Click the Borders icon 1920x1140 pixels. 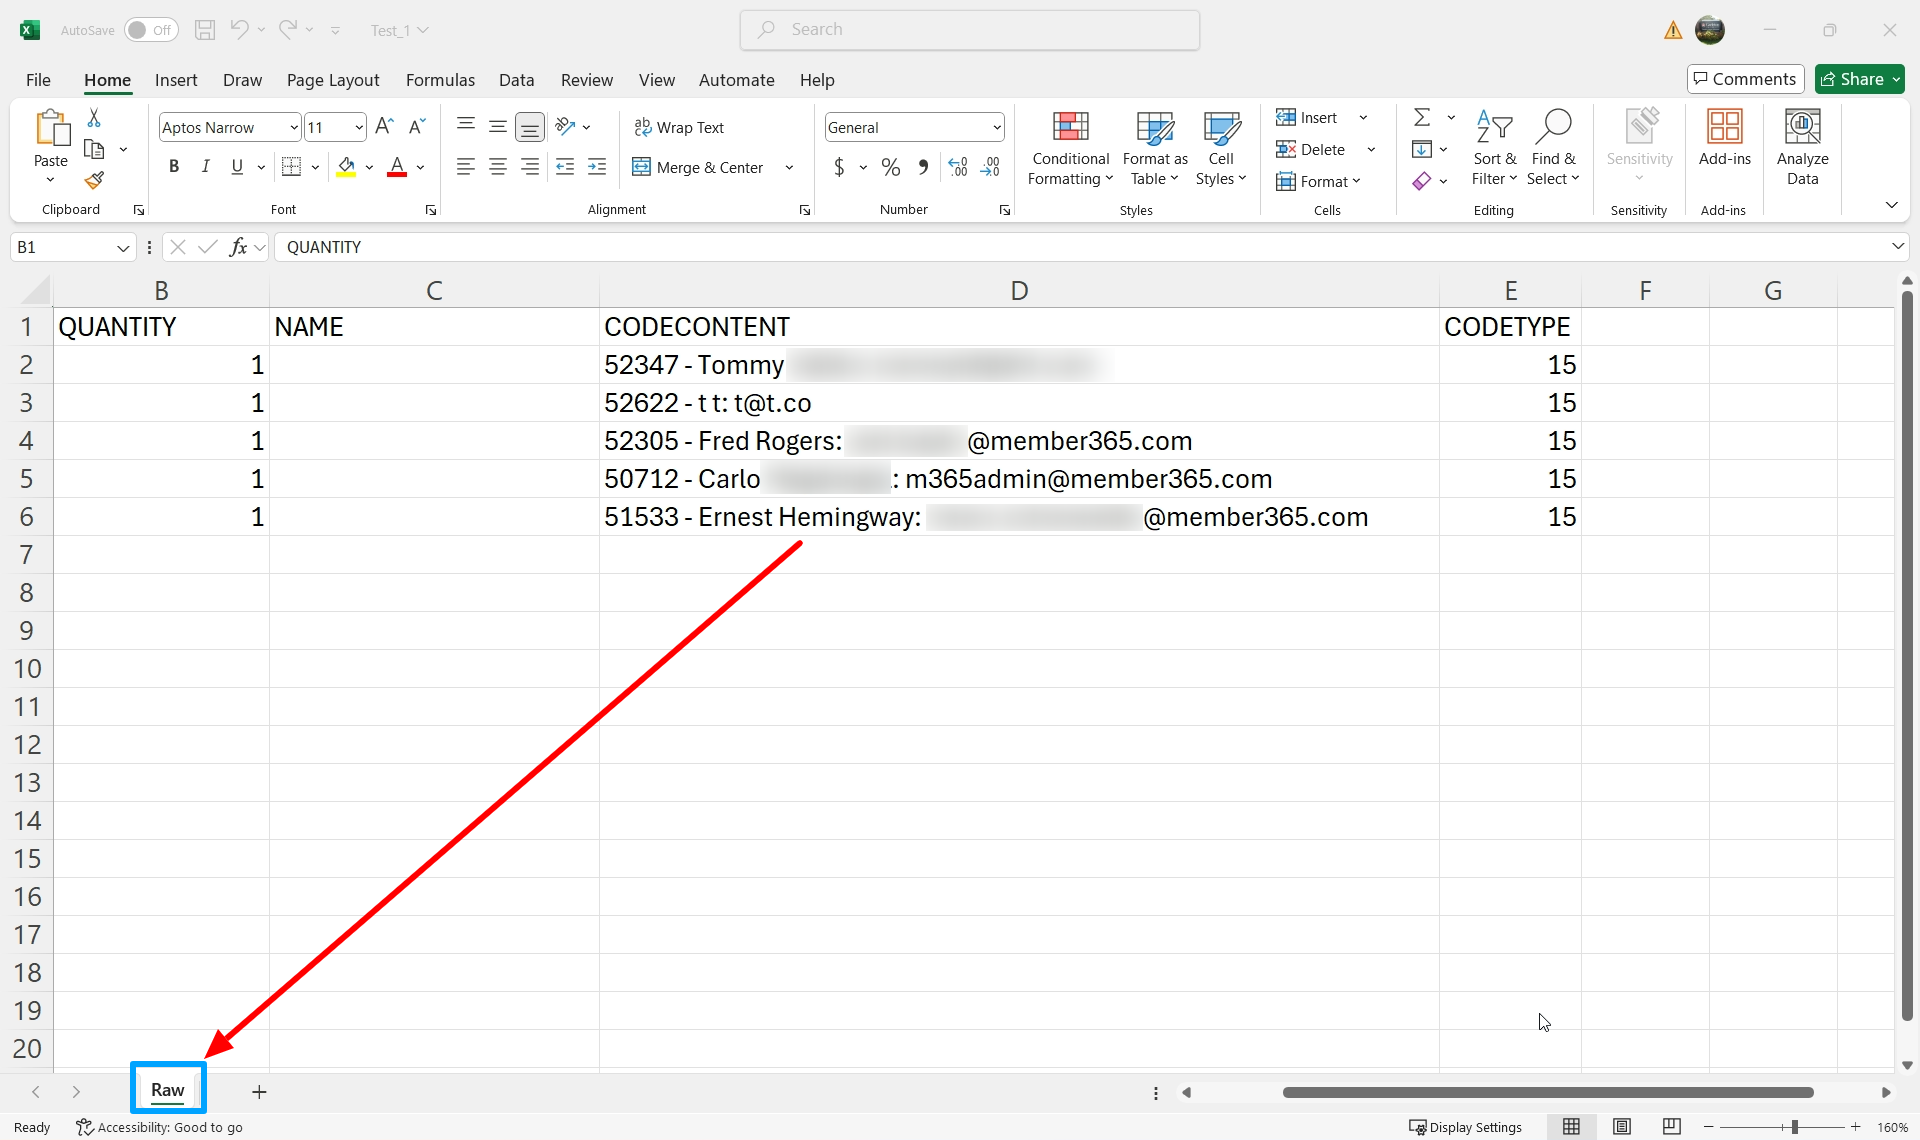pyautogui.click(x=291, y=167)
